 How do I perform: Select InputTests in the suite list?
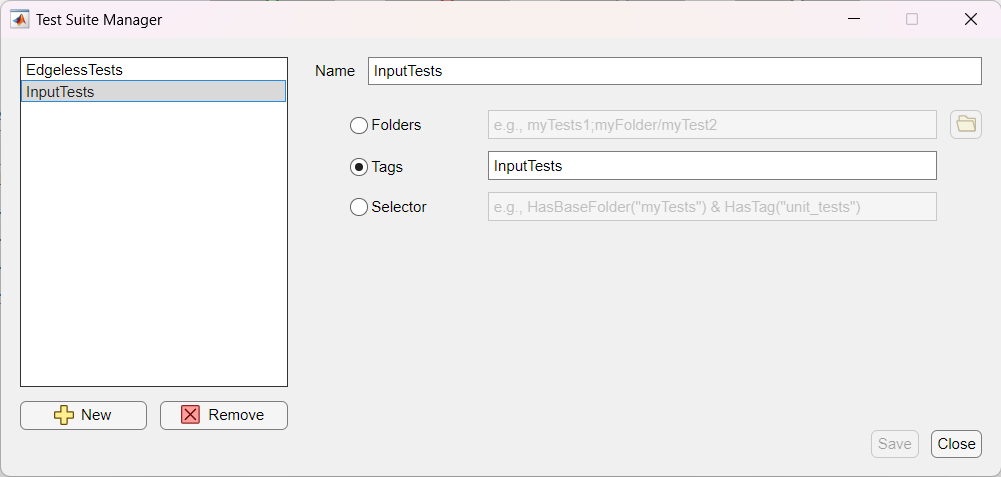61,91
